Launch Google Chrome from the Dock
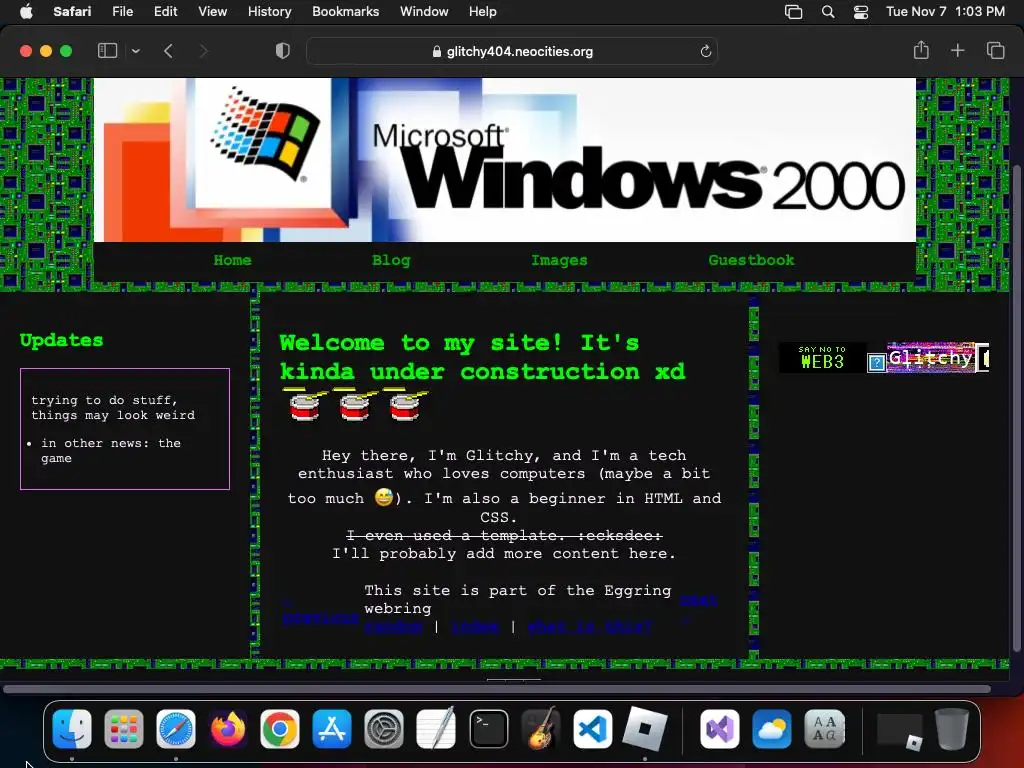 (280, 729)
